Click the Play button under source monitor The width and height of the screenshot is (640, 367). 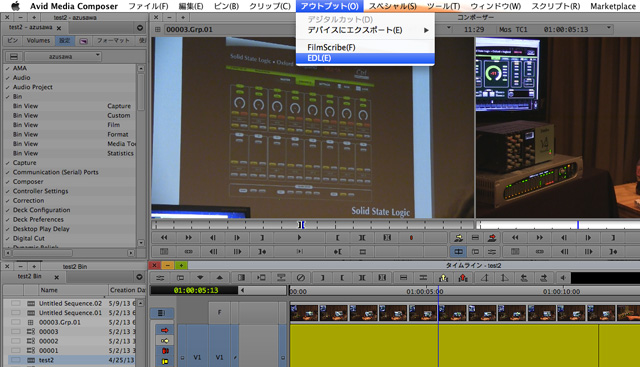click(299, 238)
